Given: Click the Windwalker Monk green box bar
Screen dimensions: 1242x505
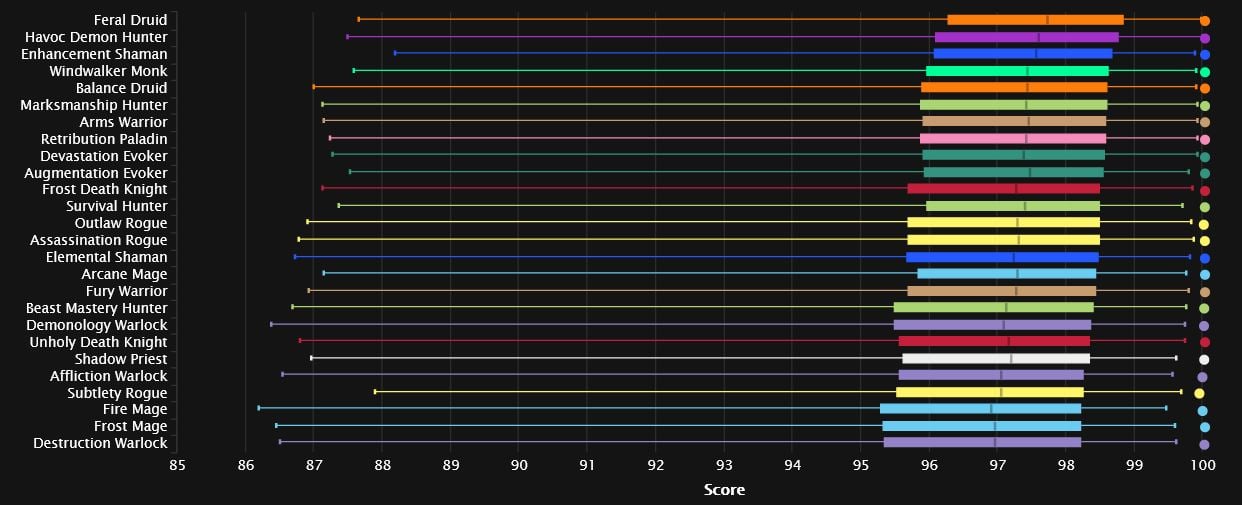Looking at the screenshot, I should pos(1017,71).
